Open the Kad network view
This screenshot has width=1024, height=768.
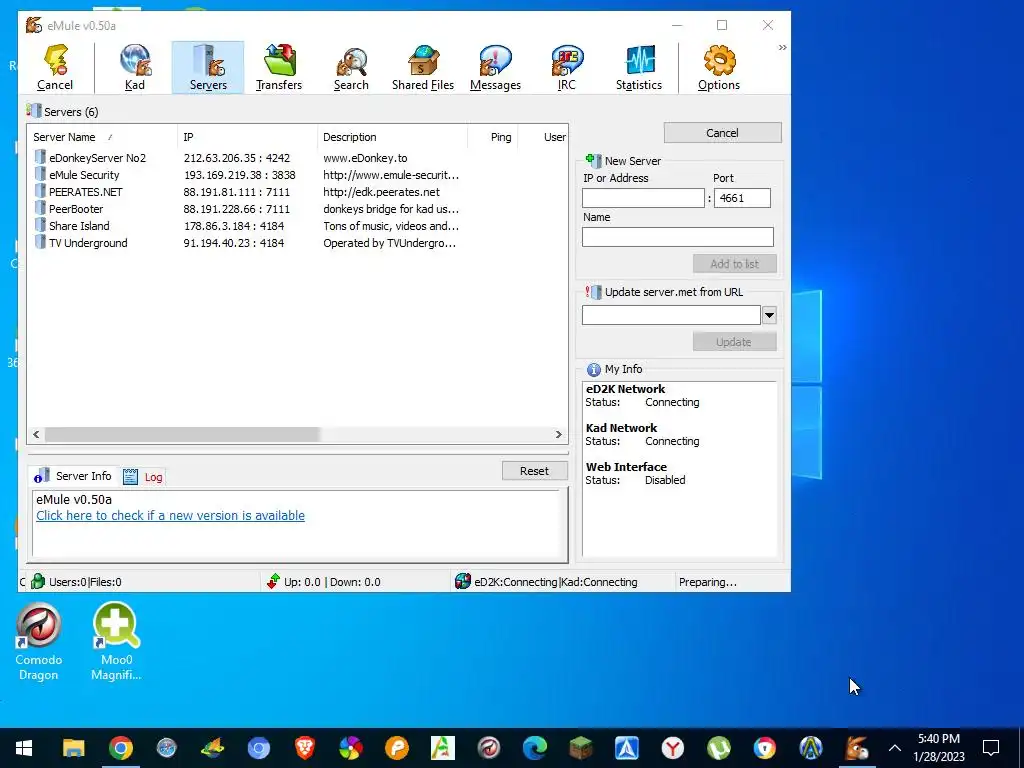tap(135, 67)
